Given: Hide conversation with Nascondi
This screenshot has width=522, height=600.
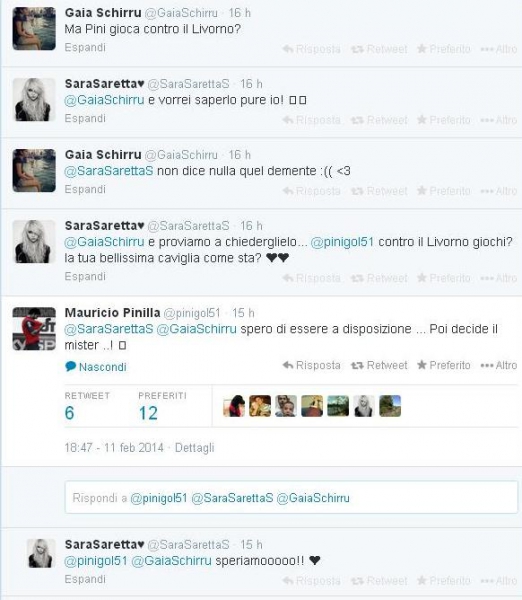Looking at the screenshot, I should click(96, 367).
